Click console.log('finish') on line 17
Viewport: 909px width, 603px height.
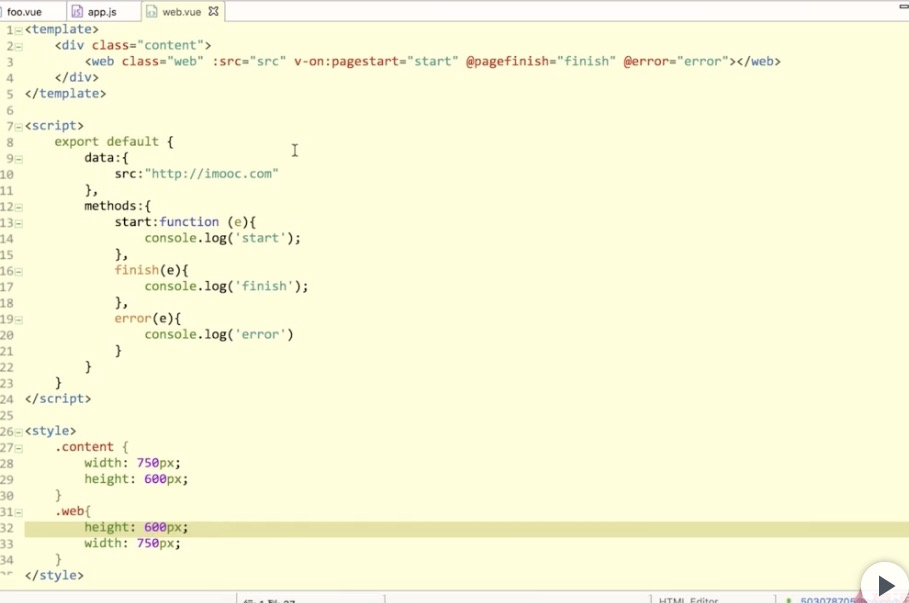pos(226,286)
